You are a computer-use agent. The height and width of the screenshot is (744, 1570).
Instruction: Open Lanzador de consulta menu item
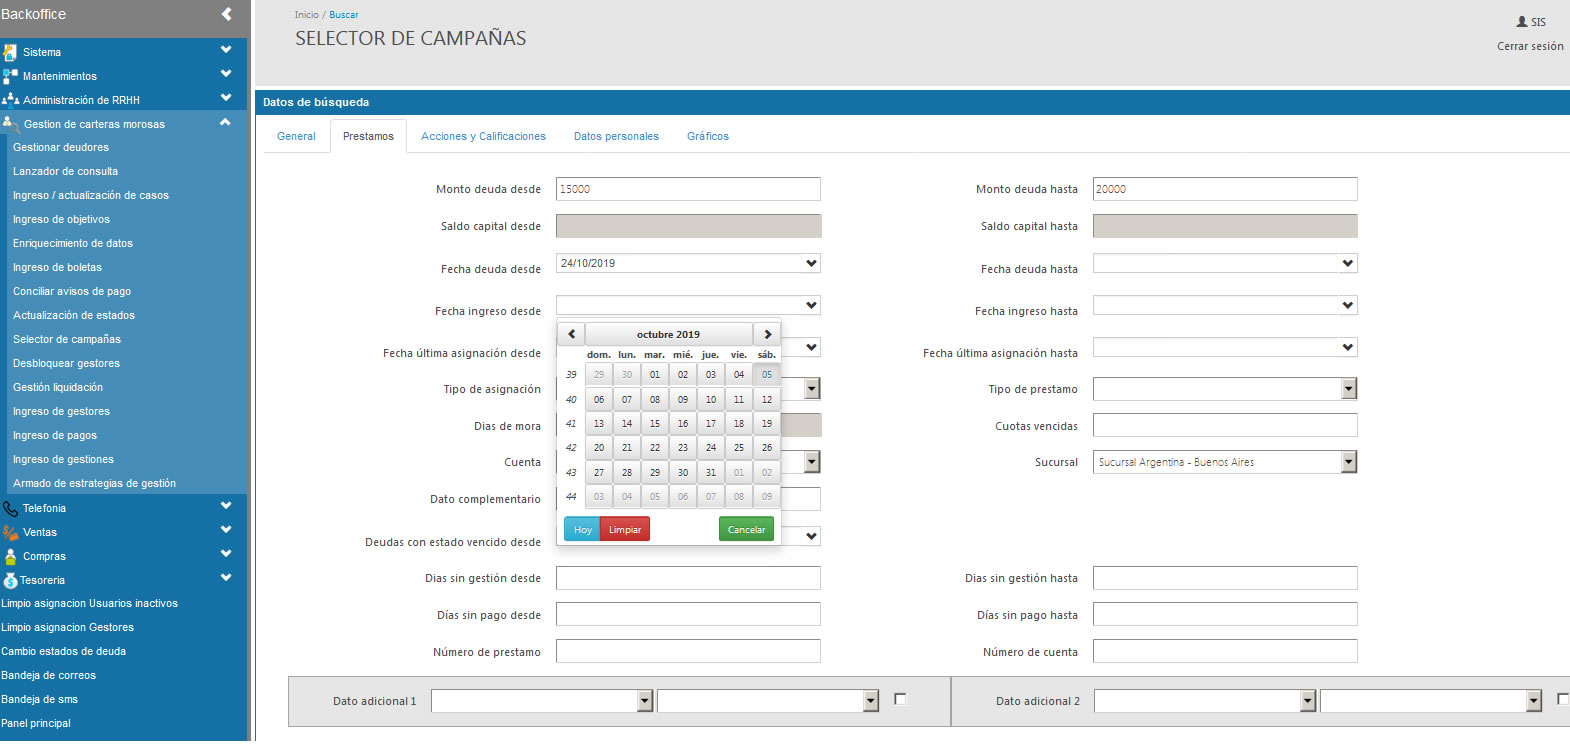tap(65, 171)
